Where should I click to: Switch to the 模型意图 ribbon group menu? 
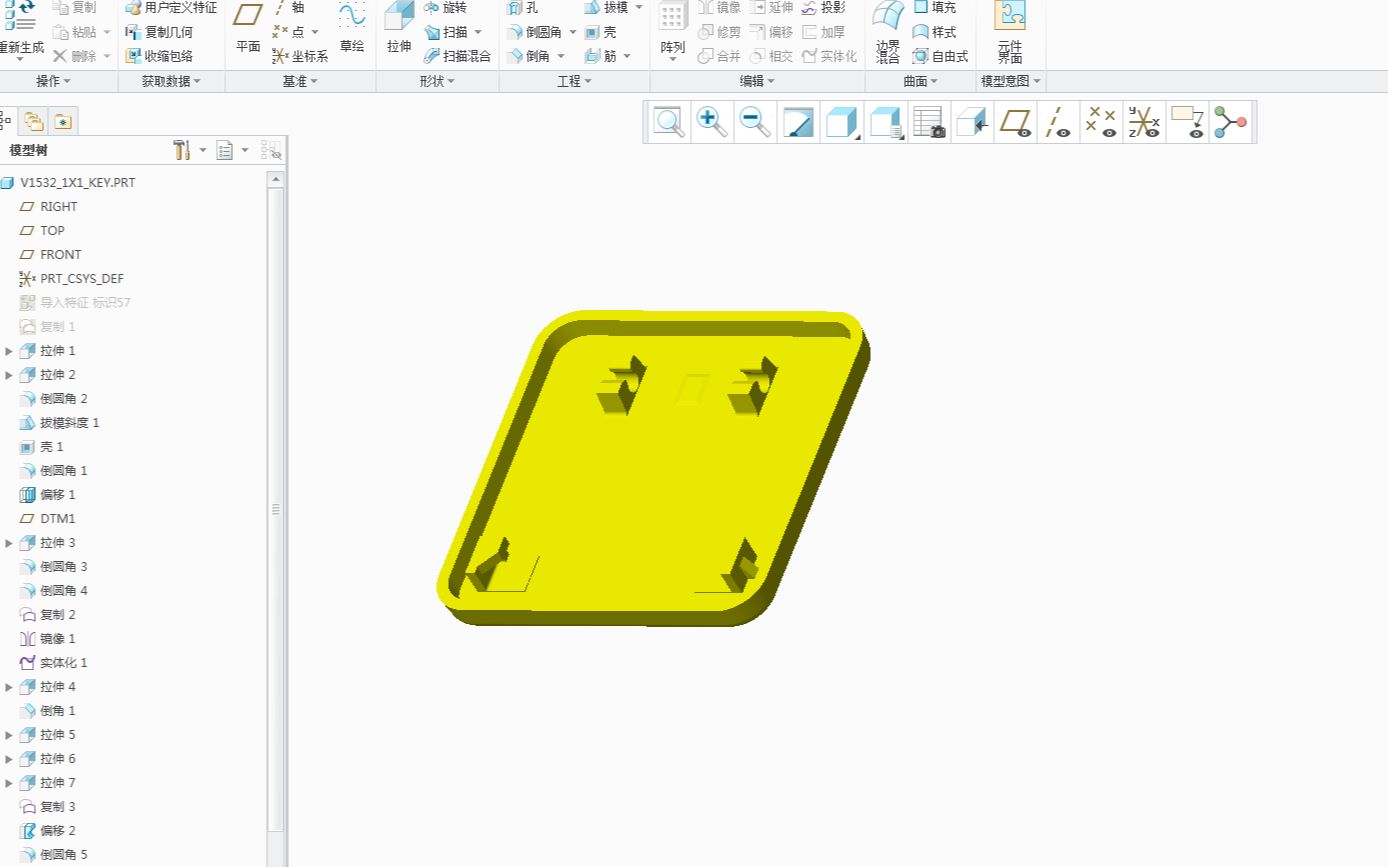[x=1010, y=81]
